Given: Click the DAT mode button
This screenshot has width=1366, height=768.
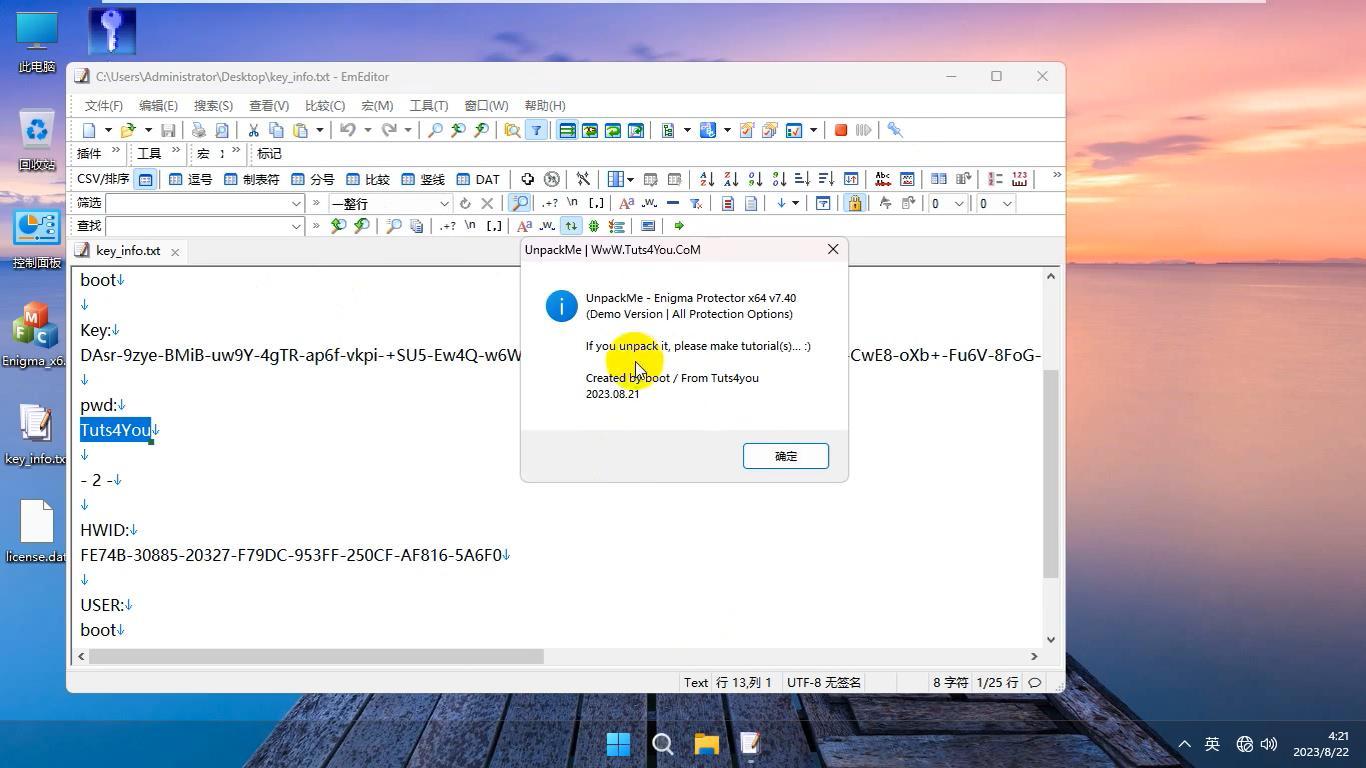Looking at the screenshot, I should coord(478,179).
